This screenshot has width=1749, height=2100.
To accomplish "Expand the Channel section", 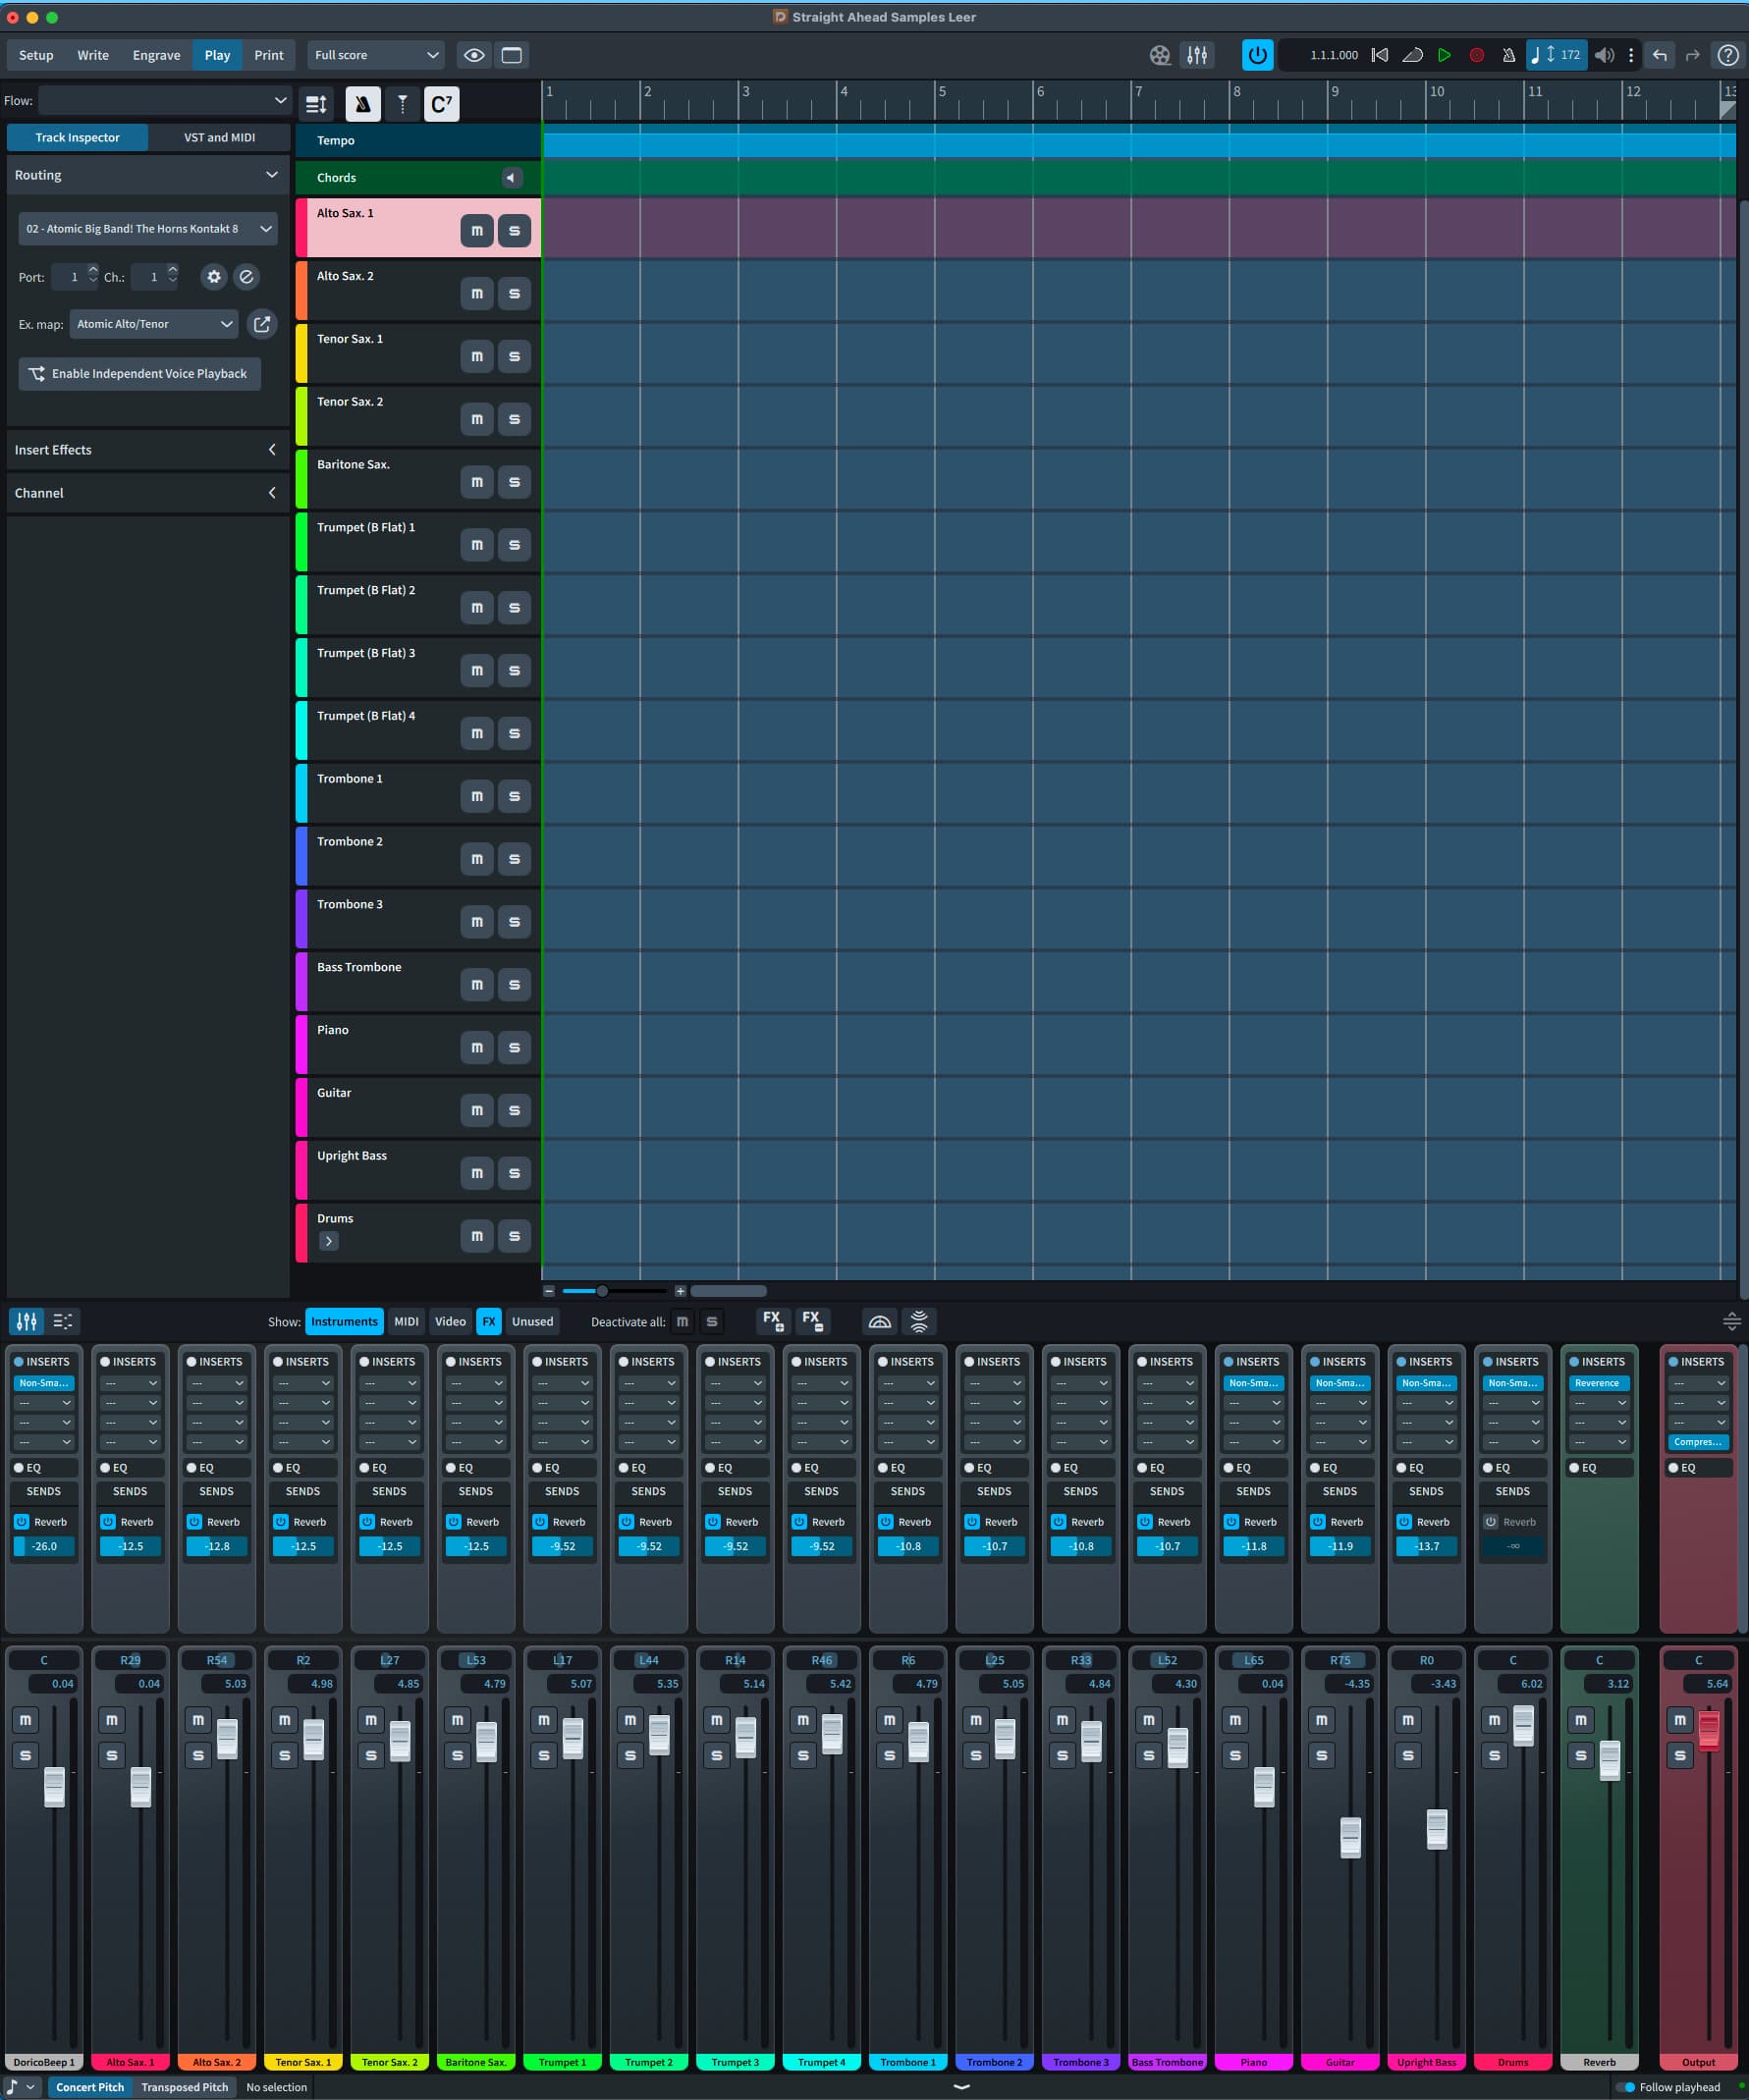I will pos(148,493).
